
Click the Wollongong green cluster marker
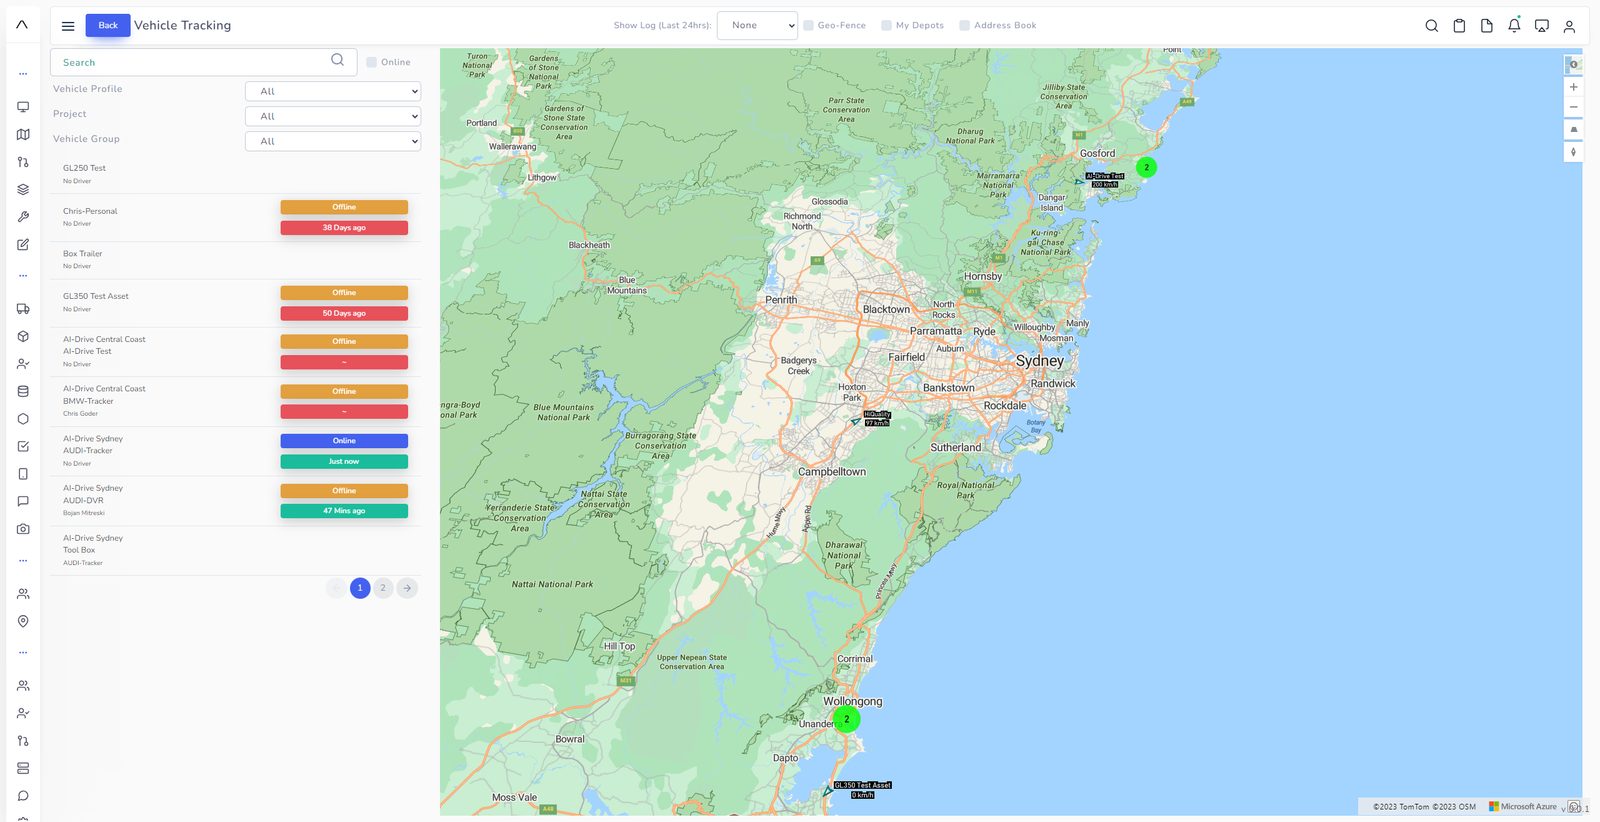click(847, 719)
